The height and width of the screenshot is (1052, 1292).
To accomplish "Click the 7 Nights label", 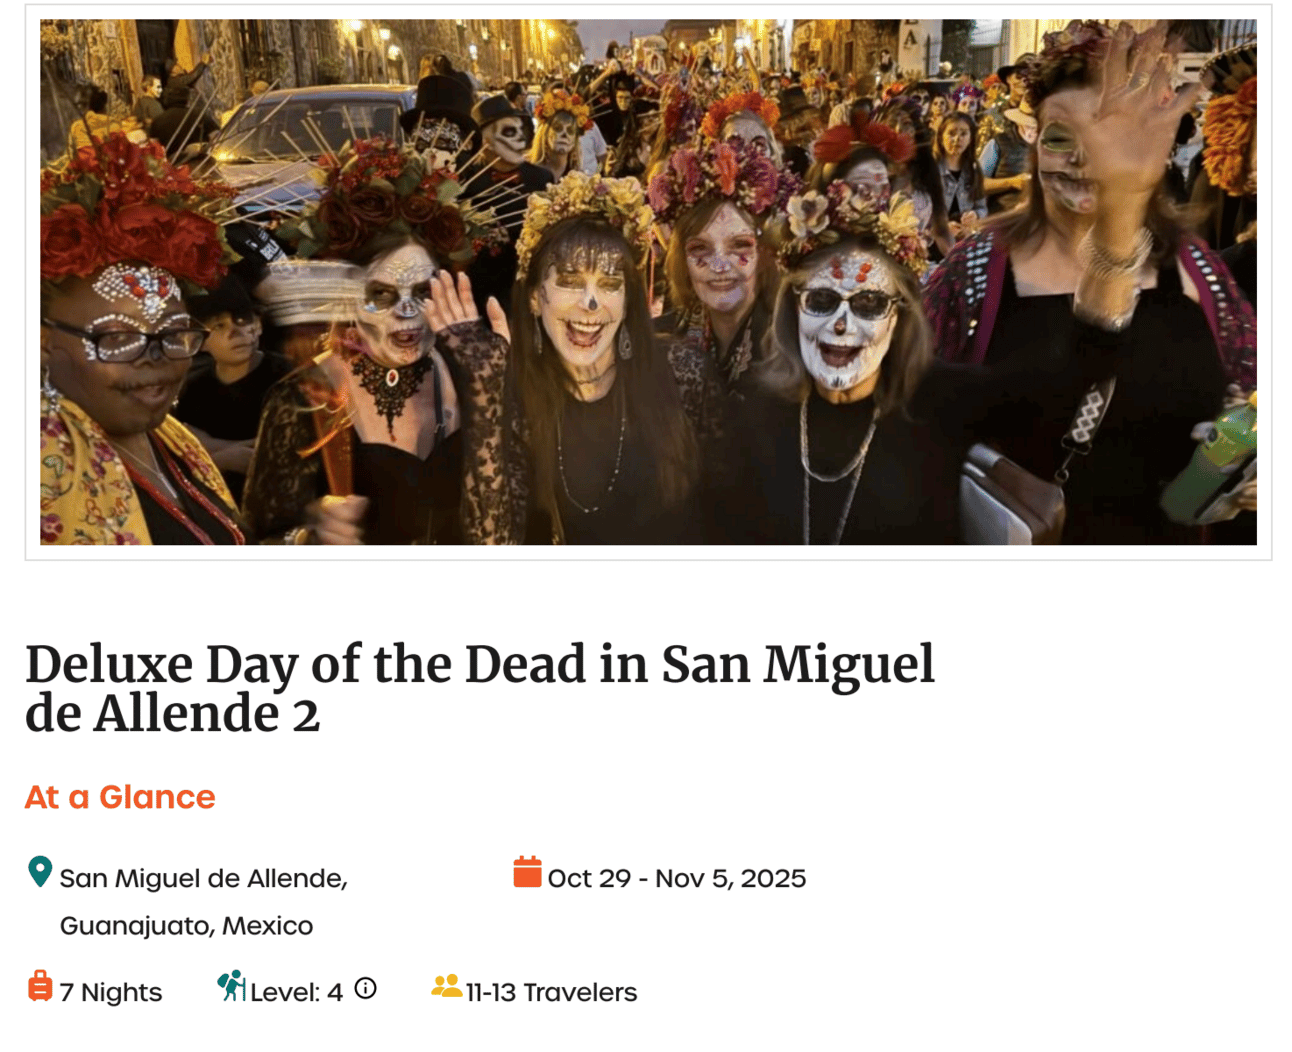I will point(111,992).
